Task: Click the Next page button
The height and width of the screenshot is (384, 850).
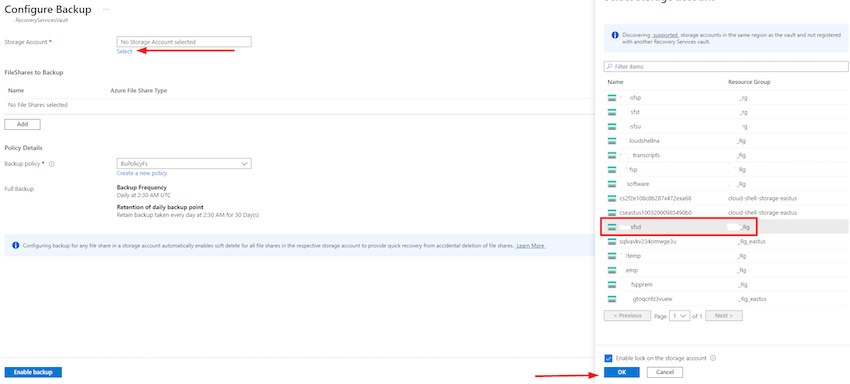Action: [x=723, y=316]
